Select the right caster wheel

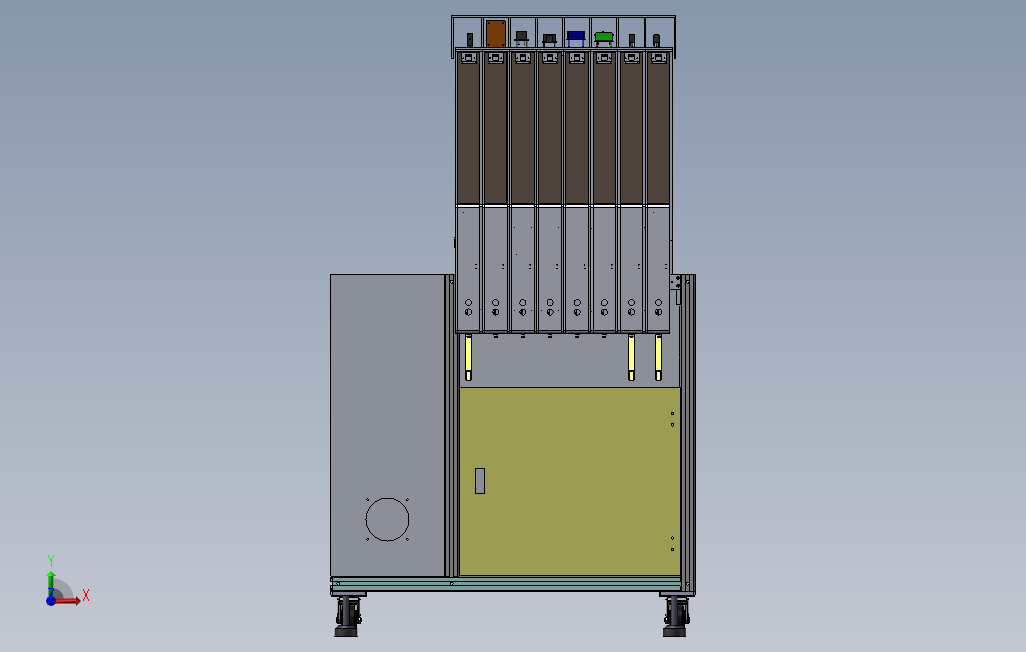coord(675,617)
